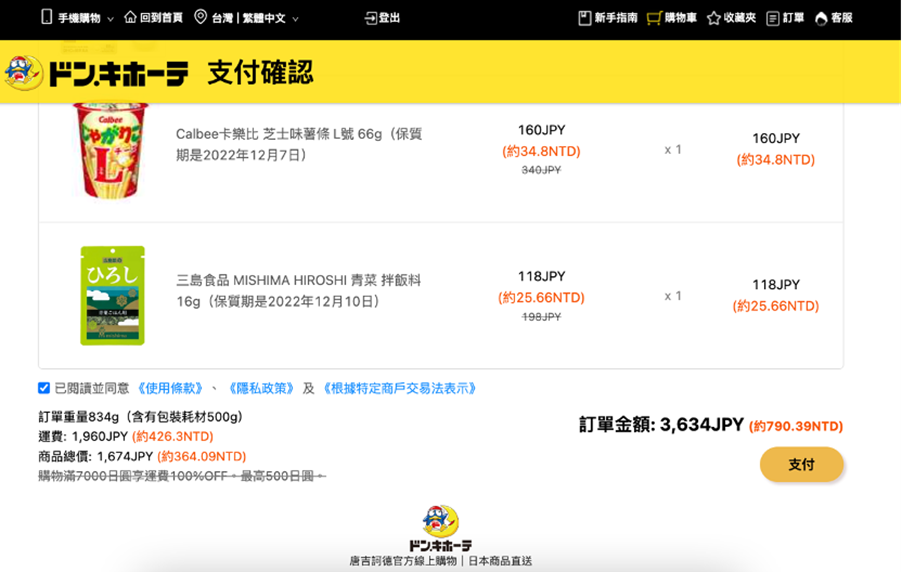Open the 客服 page

[842, 18]
